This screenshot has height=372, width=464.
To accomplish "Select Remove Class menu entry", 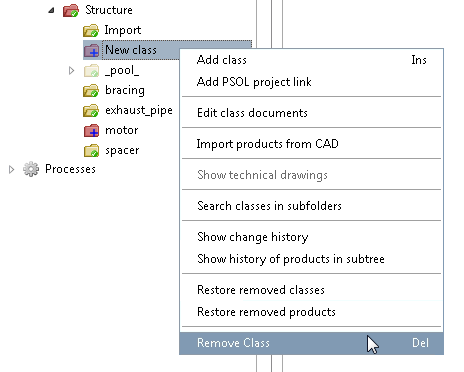I will (311, 343).
